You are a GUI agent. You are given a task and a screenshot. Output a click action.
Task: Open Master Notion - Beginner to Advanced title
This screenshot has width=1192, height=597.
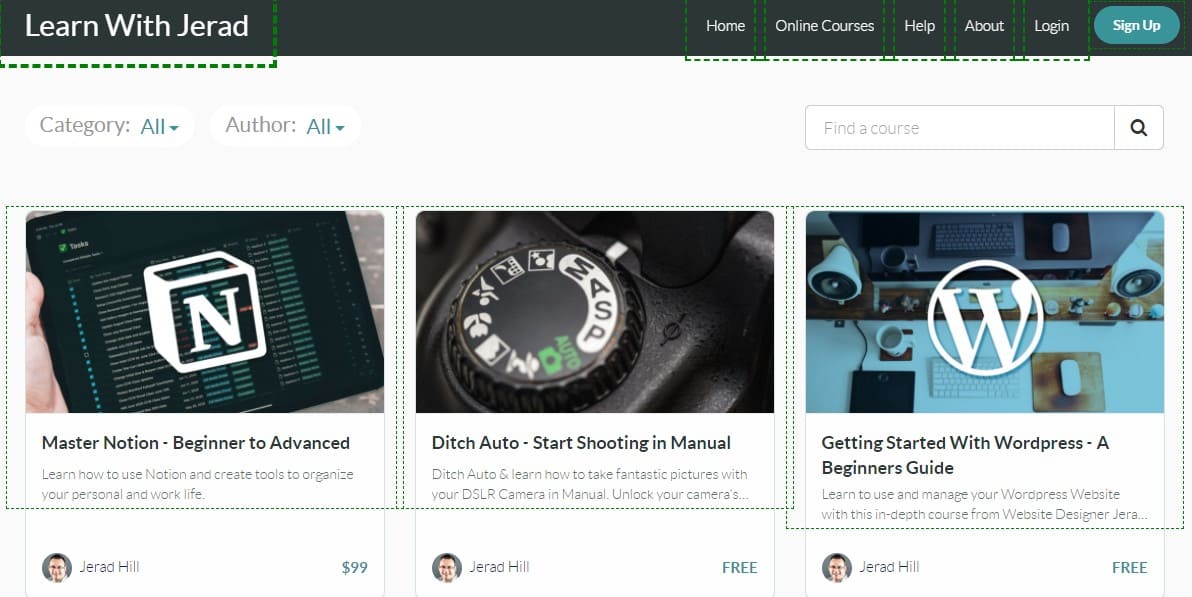[x=196, y=443]
